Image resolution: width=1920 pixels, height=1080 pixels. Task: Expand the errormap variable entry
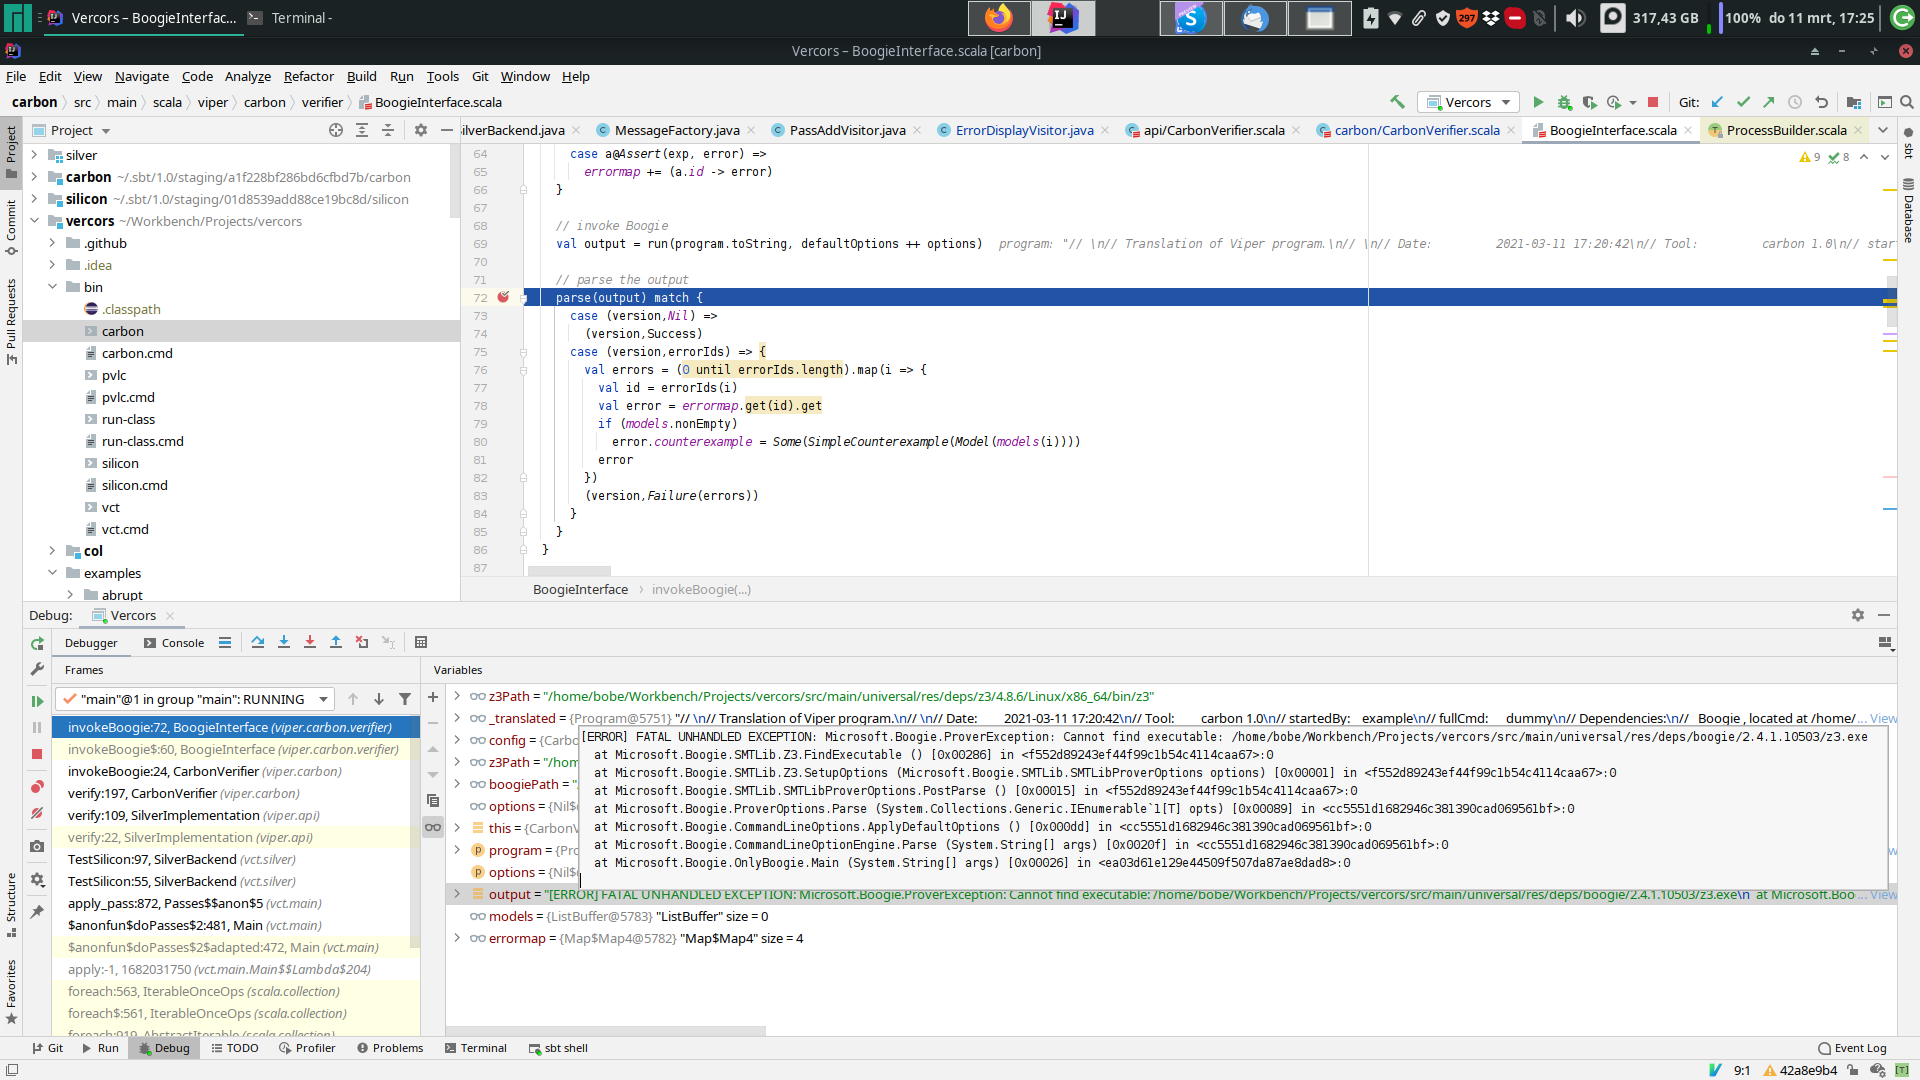tap(458, 938)
